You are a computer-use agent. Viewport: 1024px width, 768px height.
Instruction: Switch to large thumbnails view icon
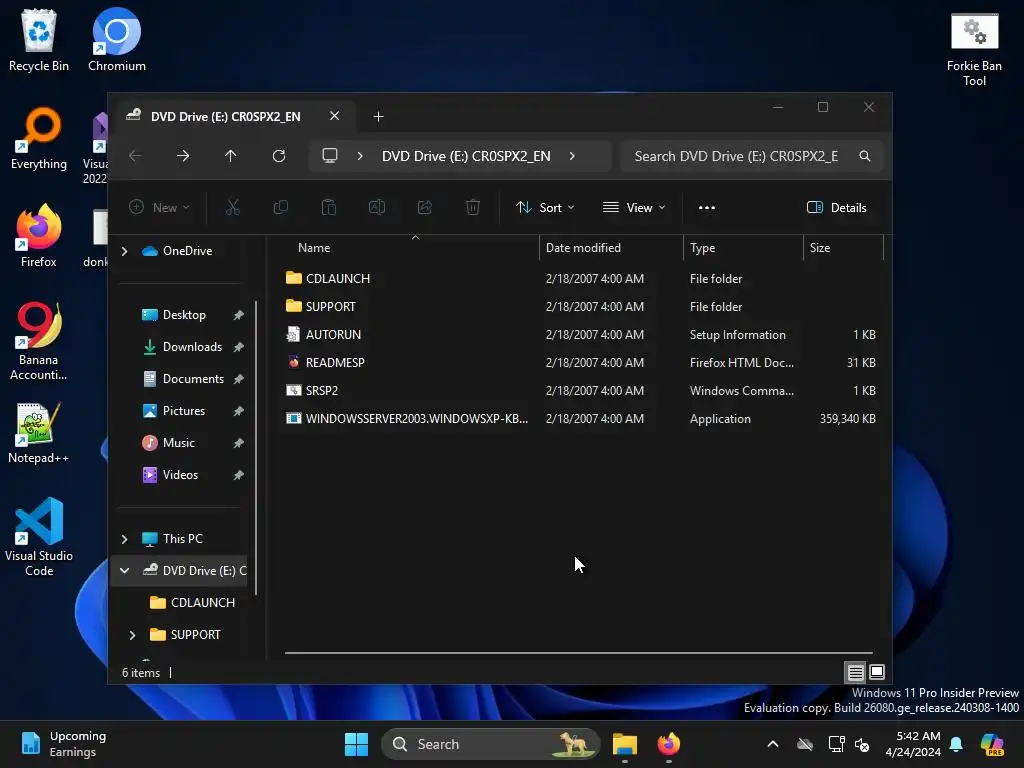(x=877, y=672)
